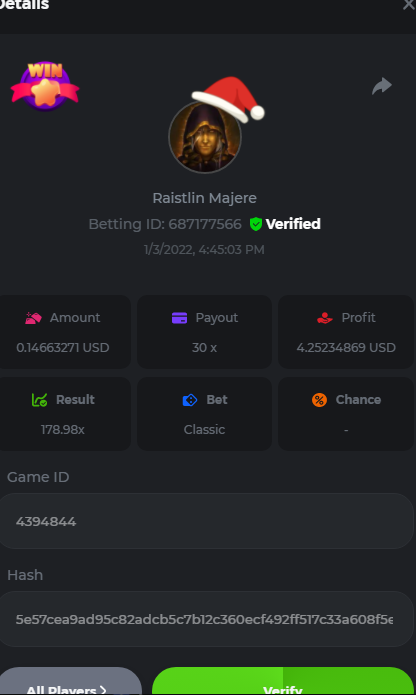The height and width of the screenshot is (695, 416).
Task: Click the green Verified shield icon
Action: (256, 224)
